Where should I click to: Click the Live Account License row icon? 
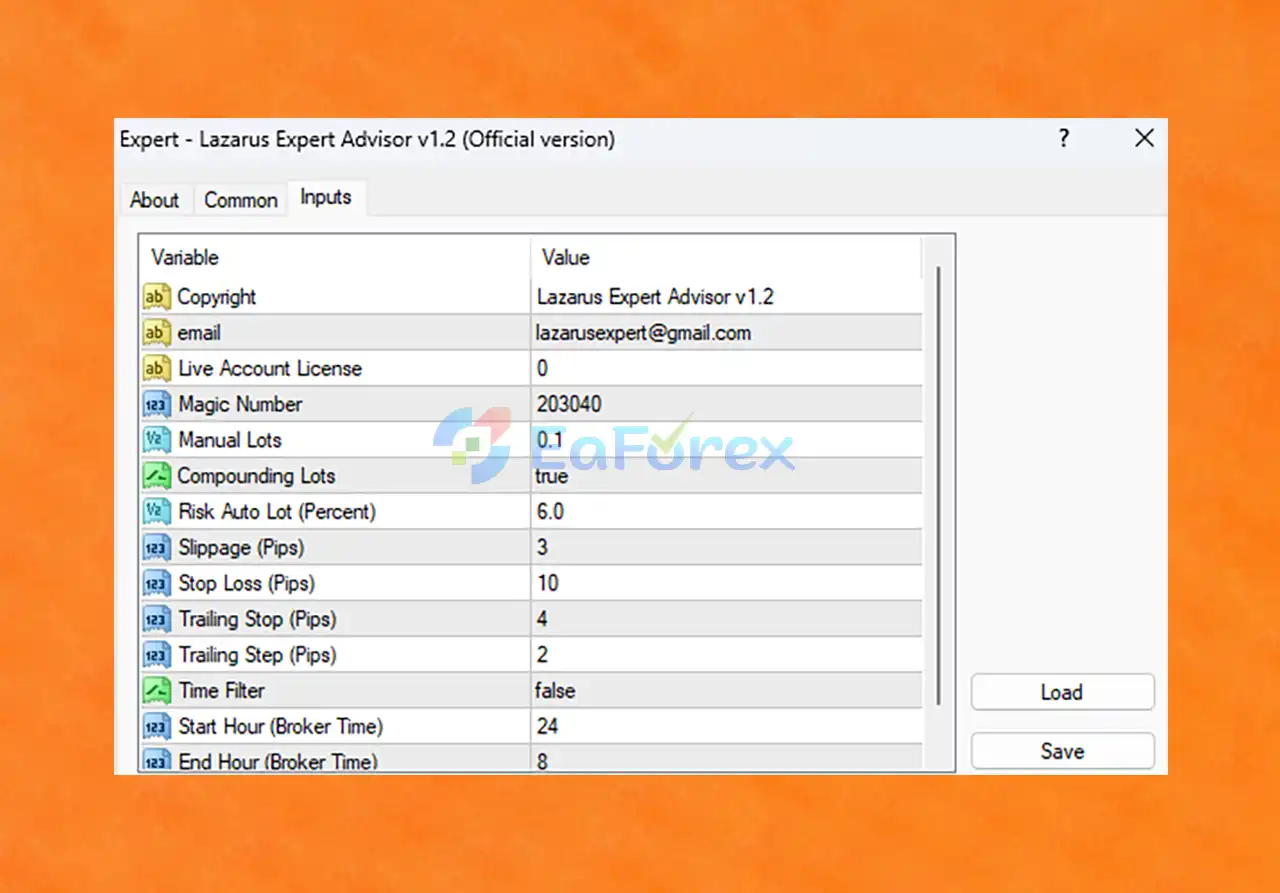pyautogui.click(x=157, y=369)
